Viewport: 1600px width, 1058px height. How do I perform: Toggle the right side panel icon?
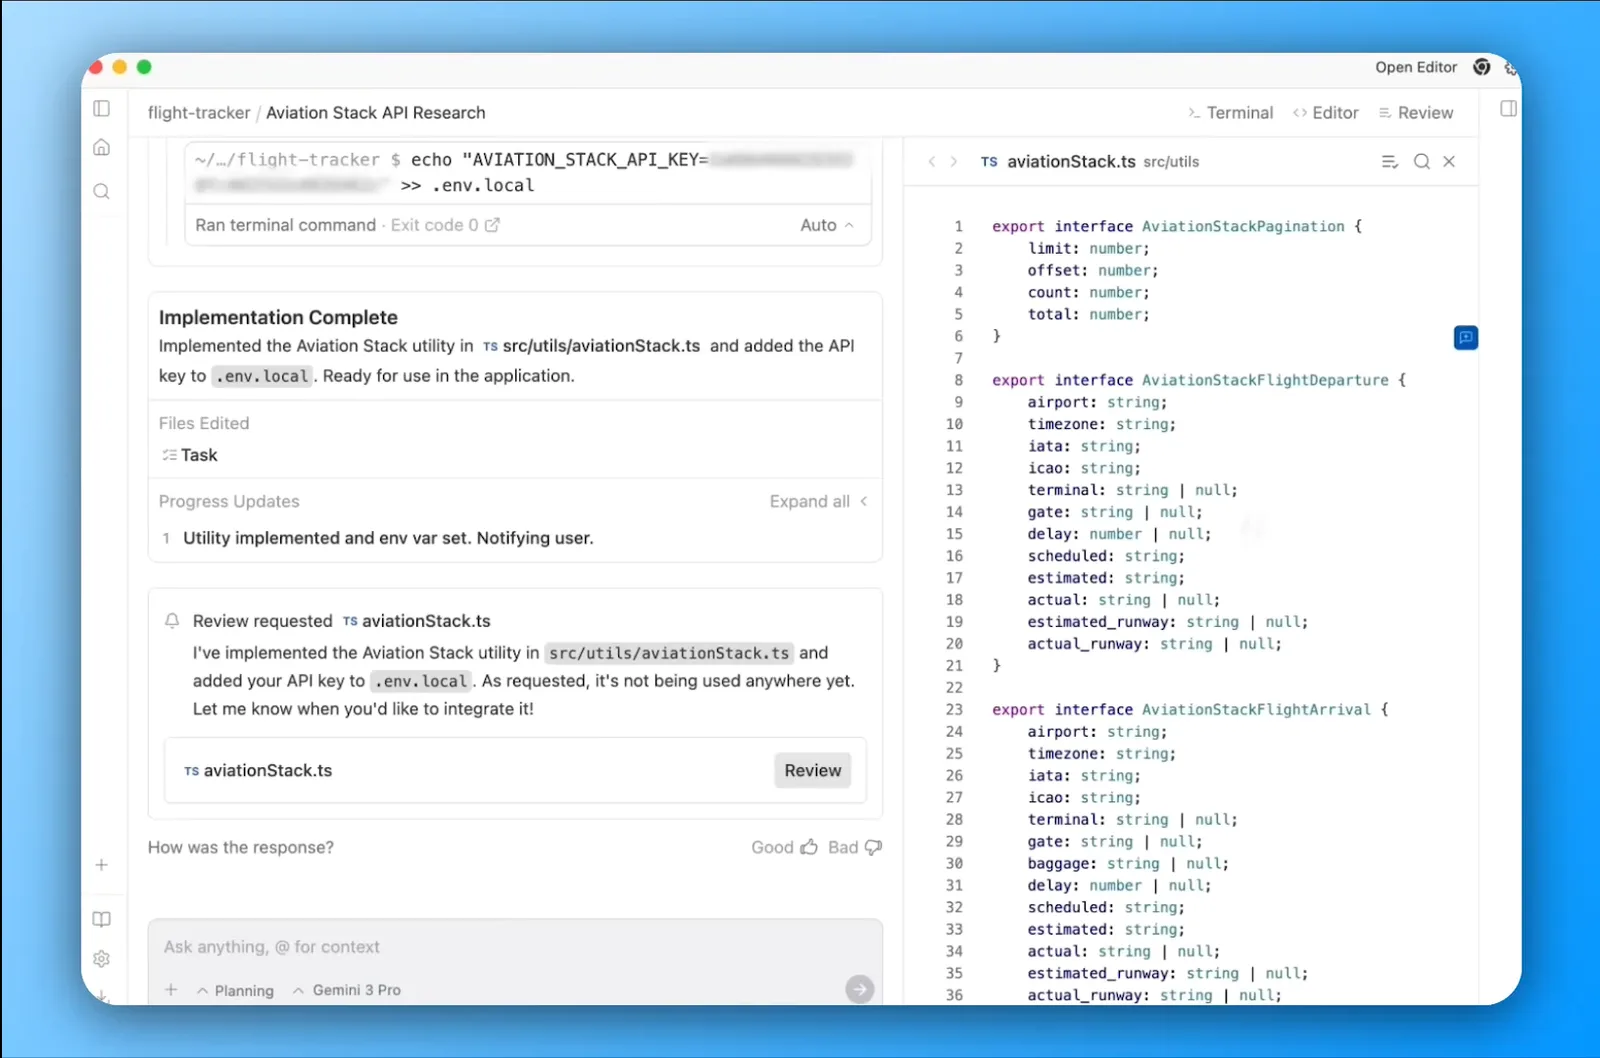coord(1509,108)
